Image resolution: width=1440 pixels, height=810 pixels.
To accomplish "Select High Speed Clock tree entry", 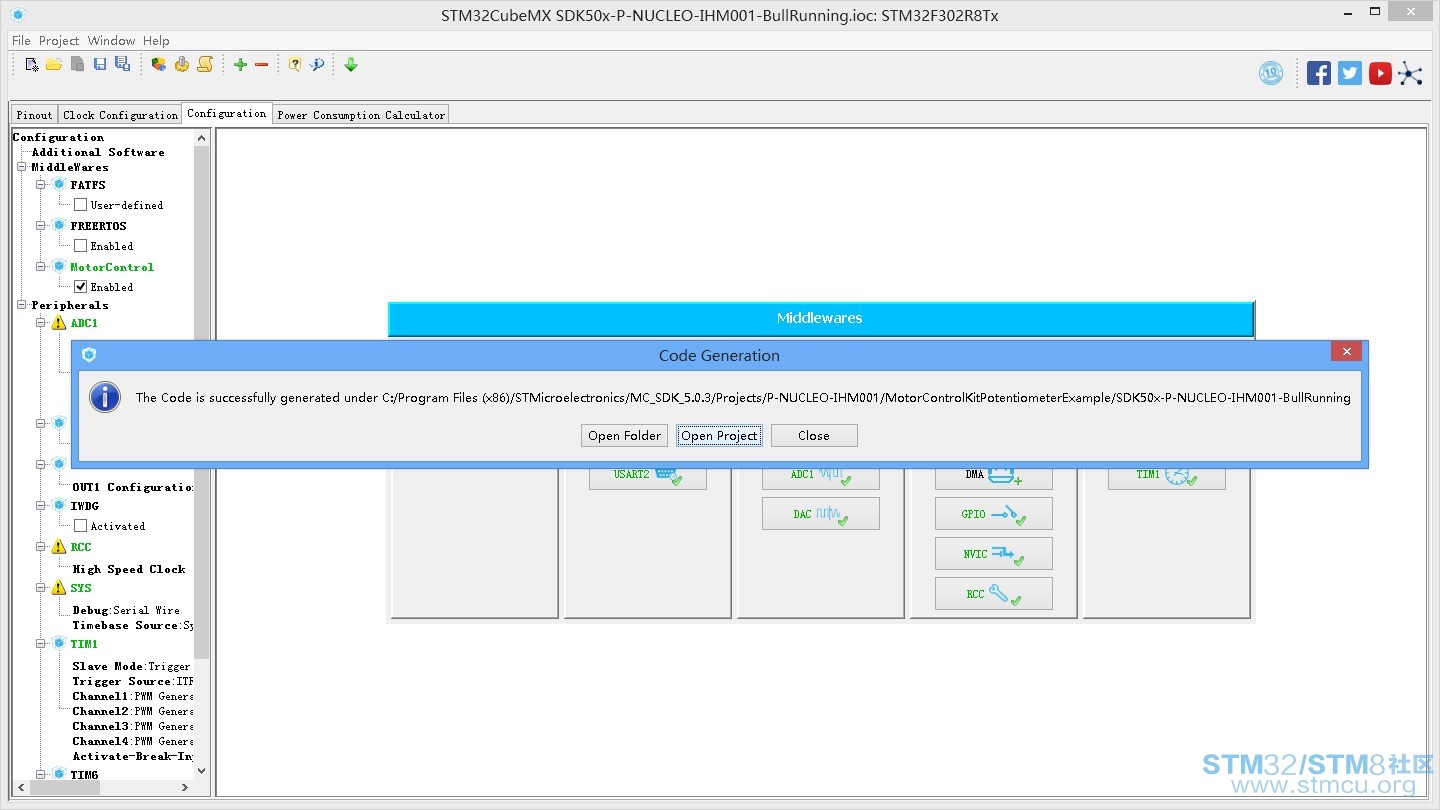I will click(x=129, y=569).
